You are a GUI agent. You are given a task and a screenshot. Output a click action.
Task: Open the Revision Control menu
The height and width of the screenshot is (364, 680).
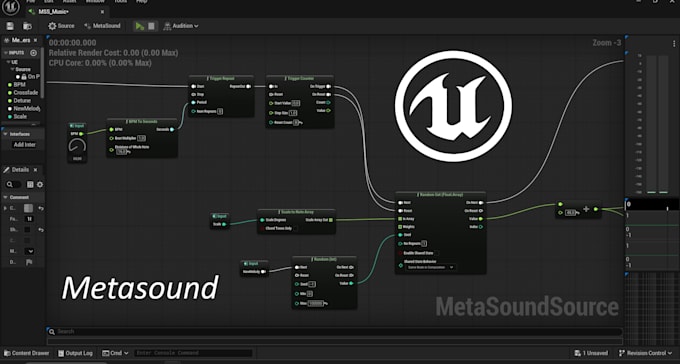pos(645,353)
